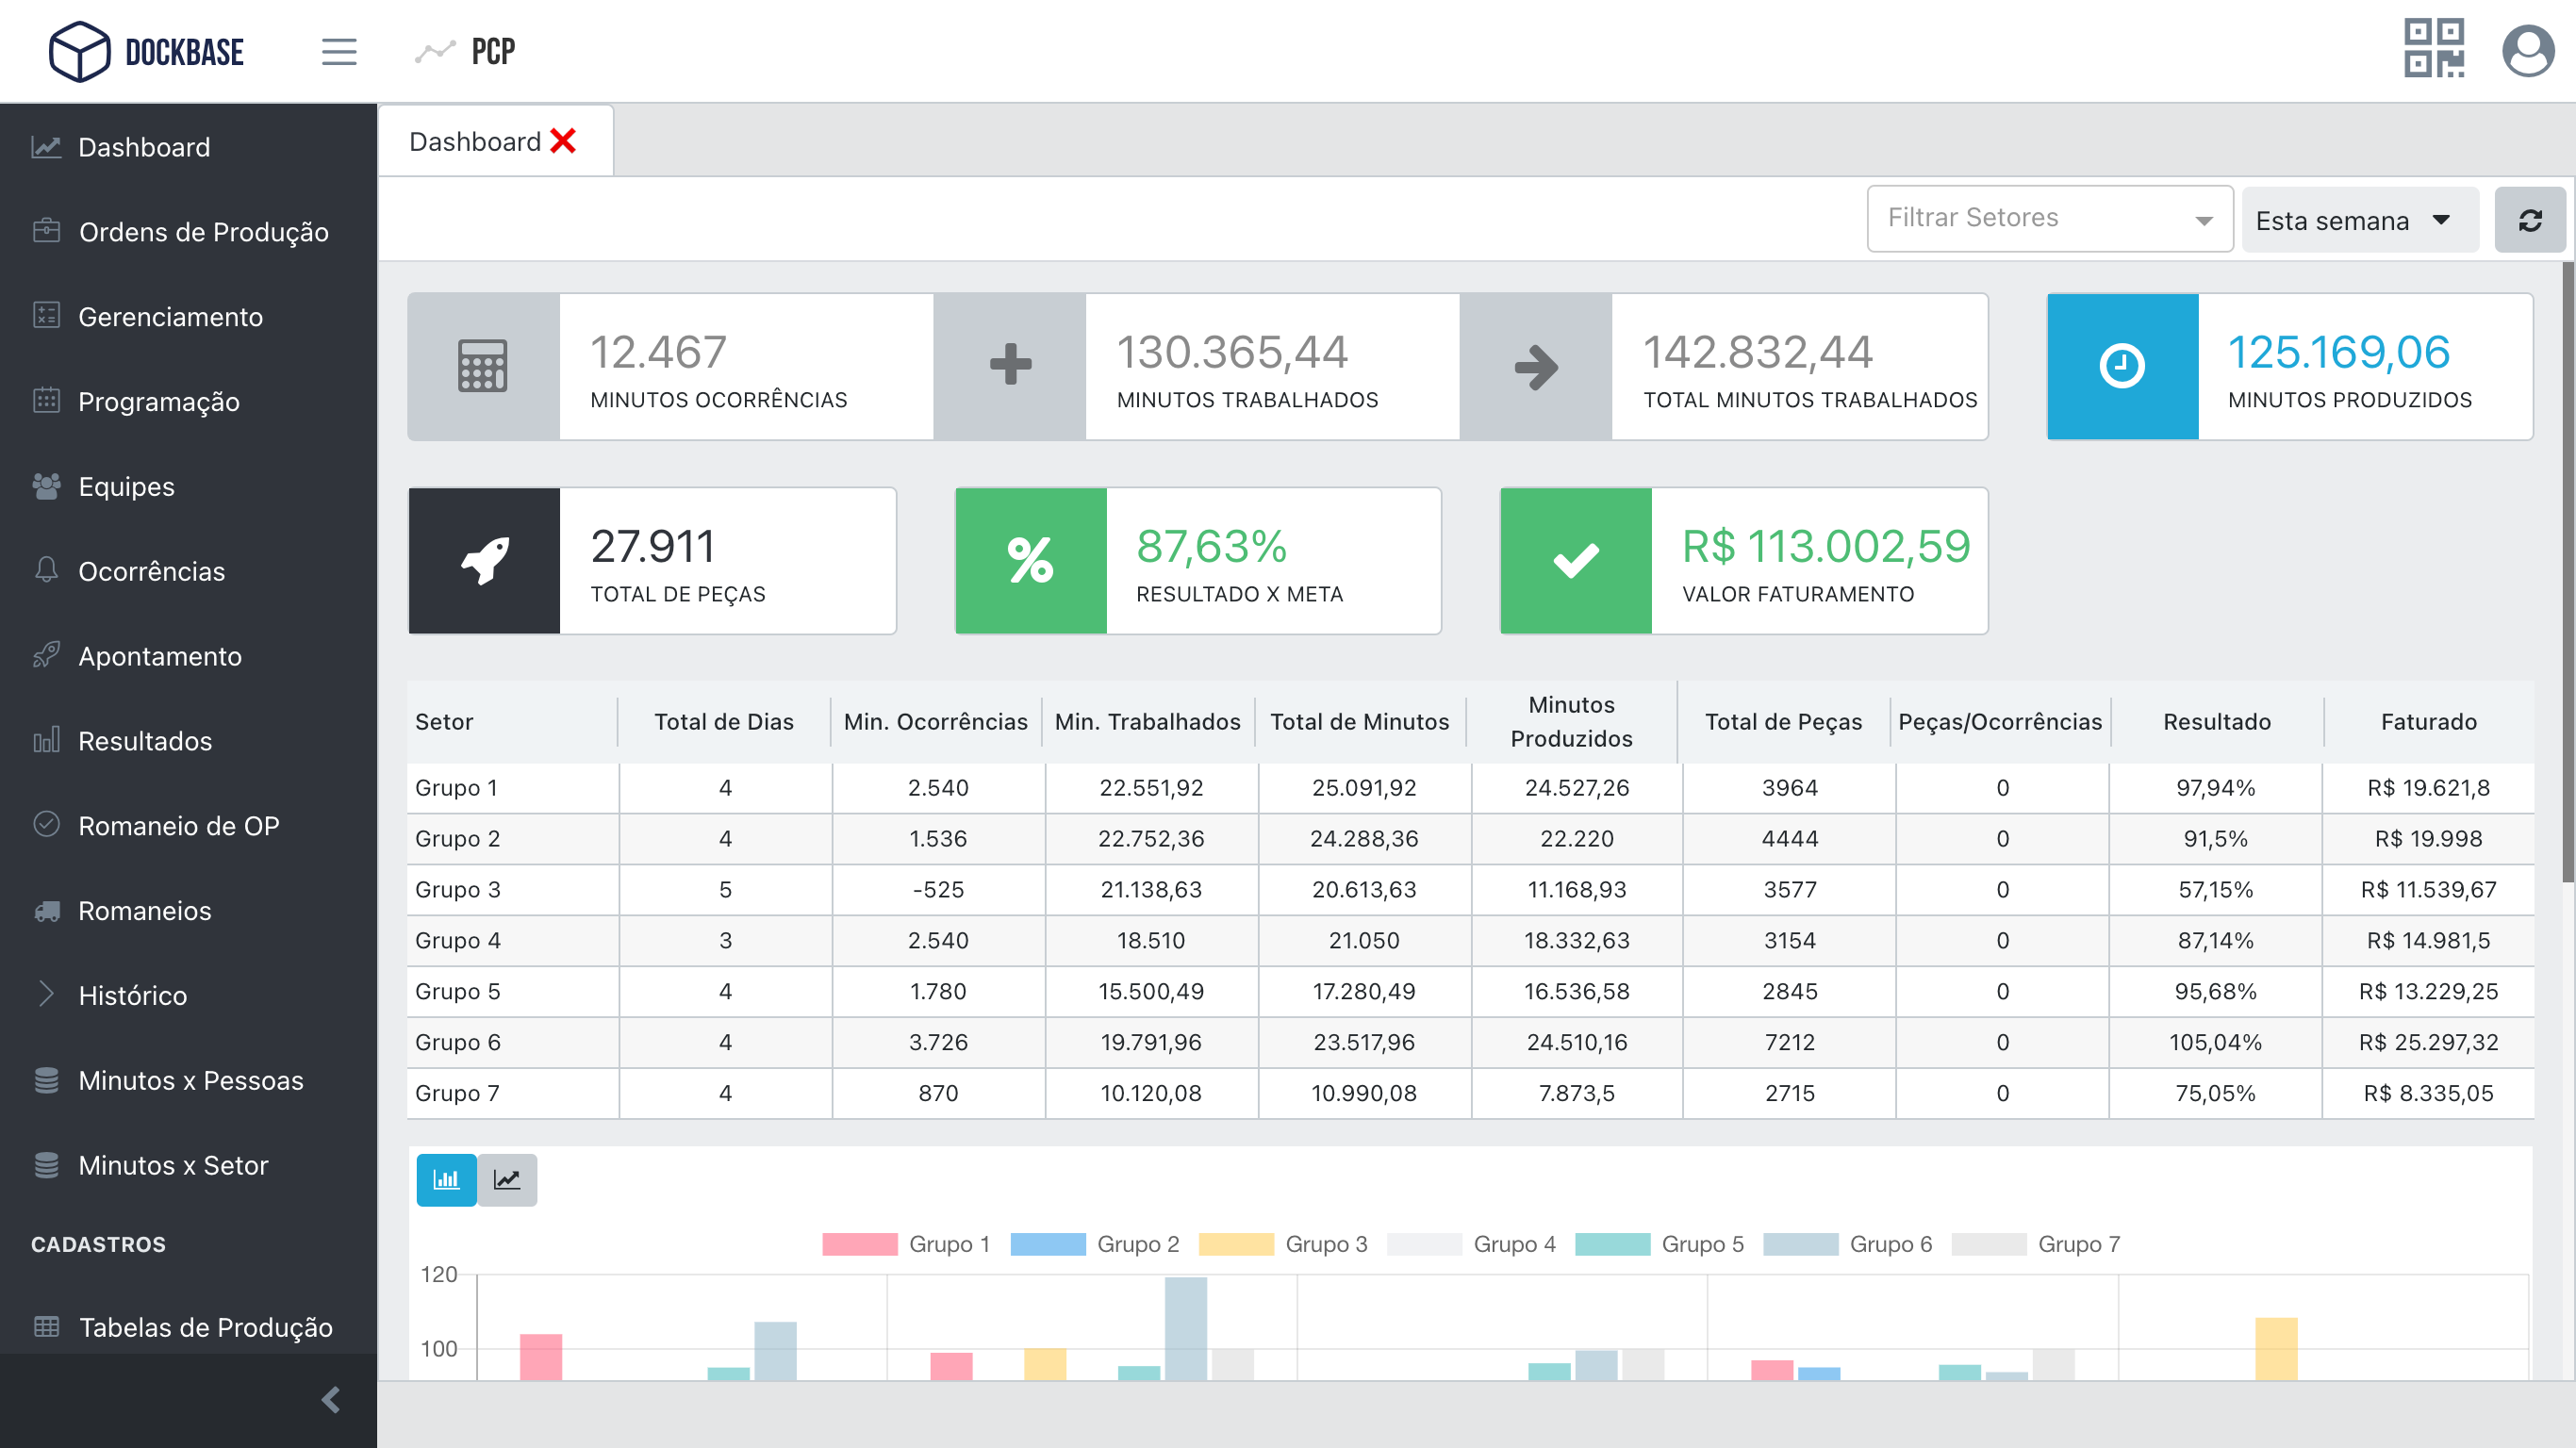This screenshot has width=2576, height=1448.
Task: Collapse sidebar with left chevron
Action: point(331,1399)
